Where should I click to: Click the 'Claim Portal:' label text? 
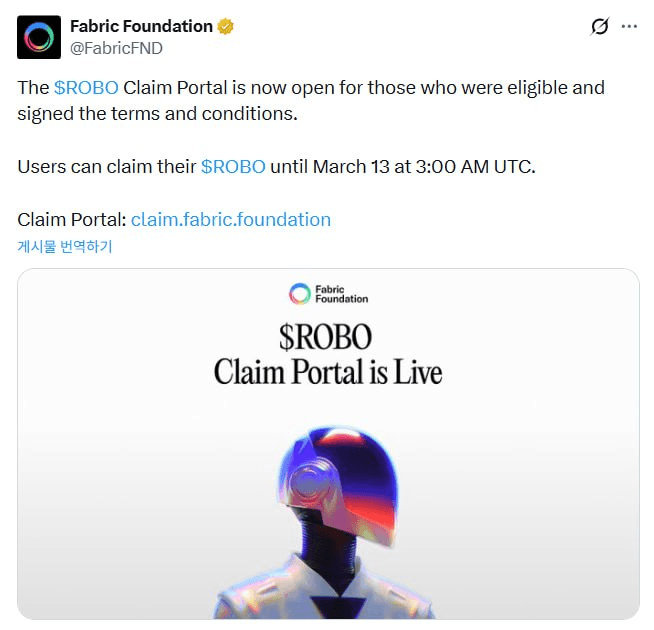[71, 219]
